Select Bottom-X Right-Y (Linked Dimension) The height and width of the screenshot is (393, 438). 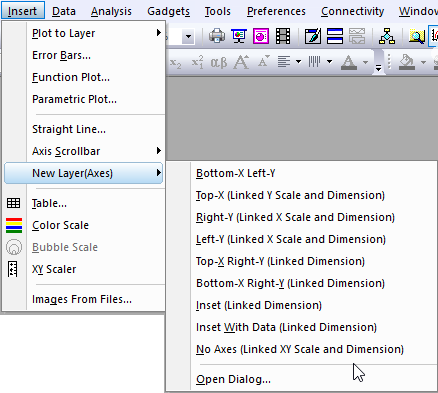pyautogui.click(x=302, y=283)
